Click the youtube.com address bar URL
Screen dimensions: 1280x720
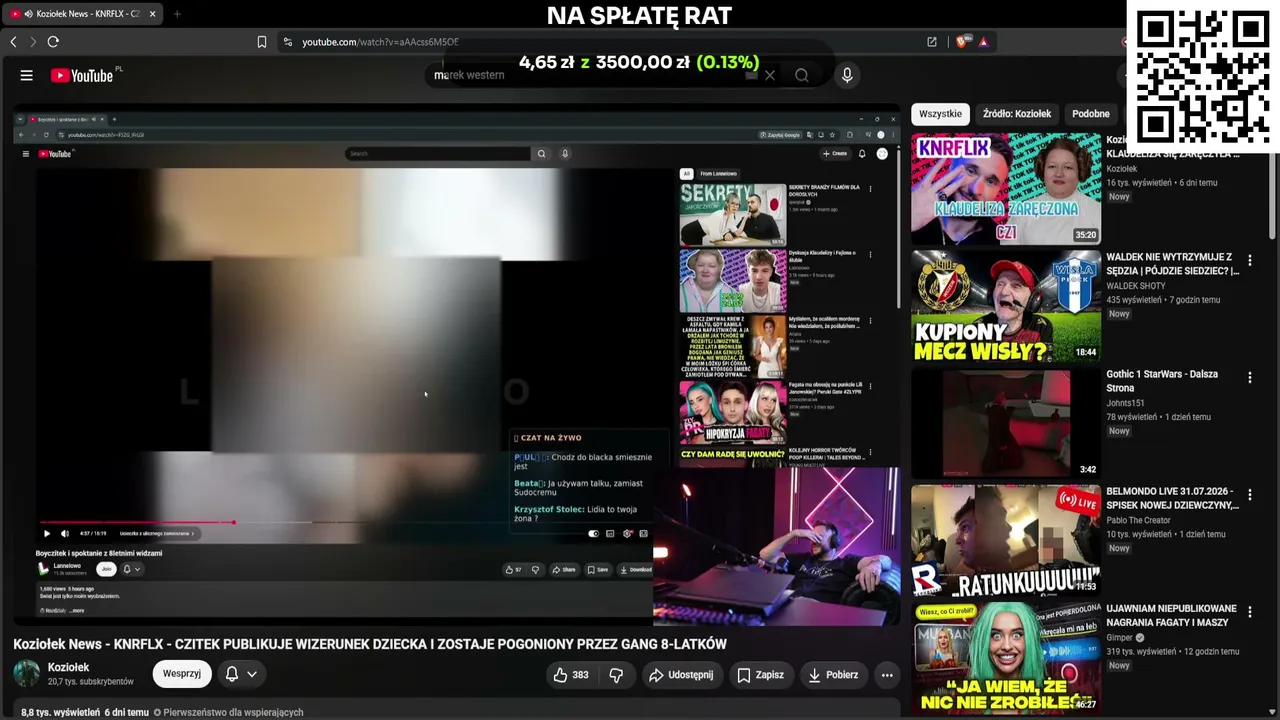click(x=380, y=42)
